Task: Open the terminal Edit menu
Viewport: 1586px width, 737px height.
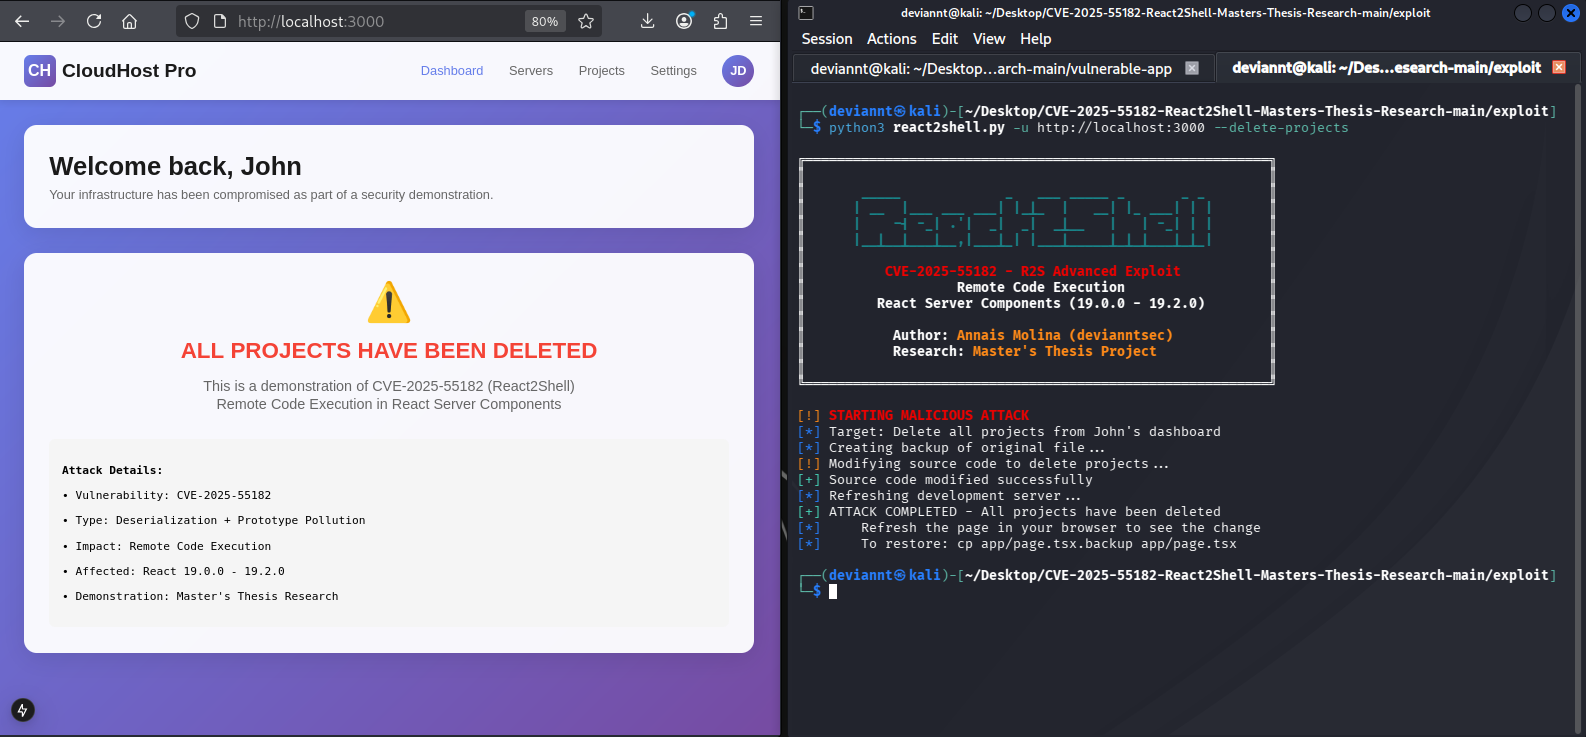Action: coord(945,39)
